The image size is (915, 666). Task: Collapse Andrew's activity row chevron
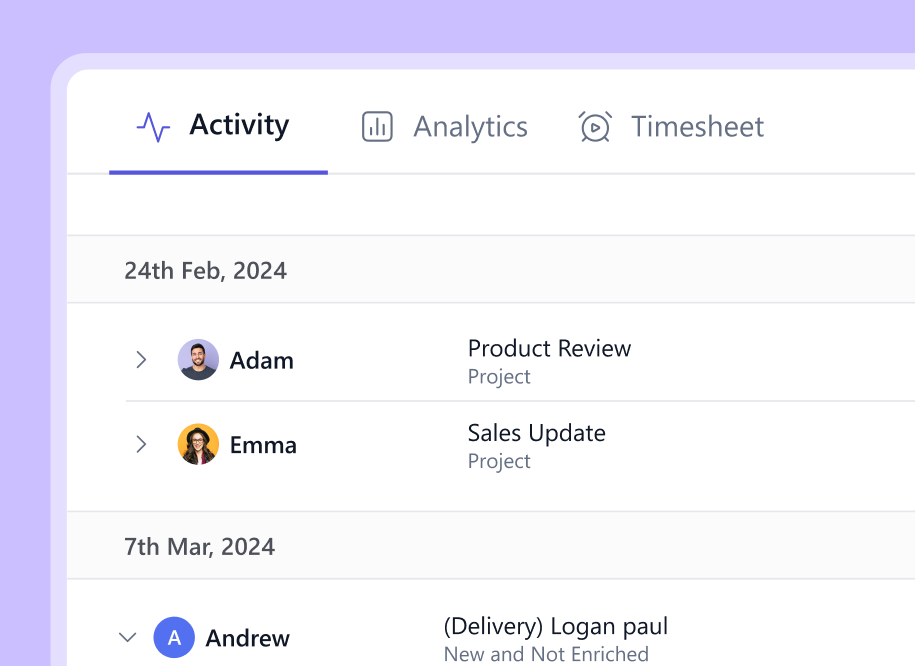click(127, 637)
